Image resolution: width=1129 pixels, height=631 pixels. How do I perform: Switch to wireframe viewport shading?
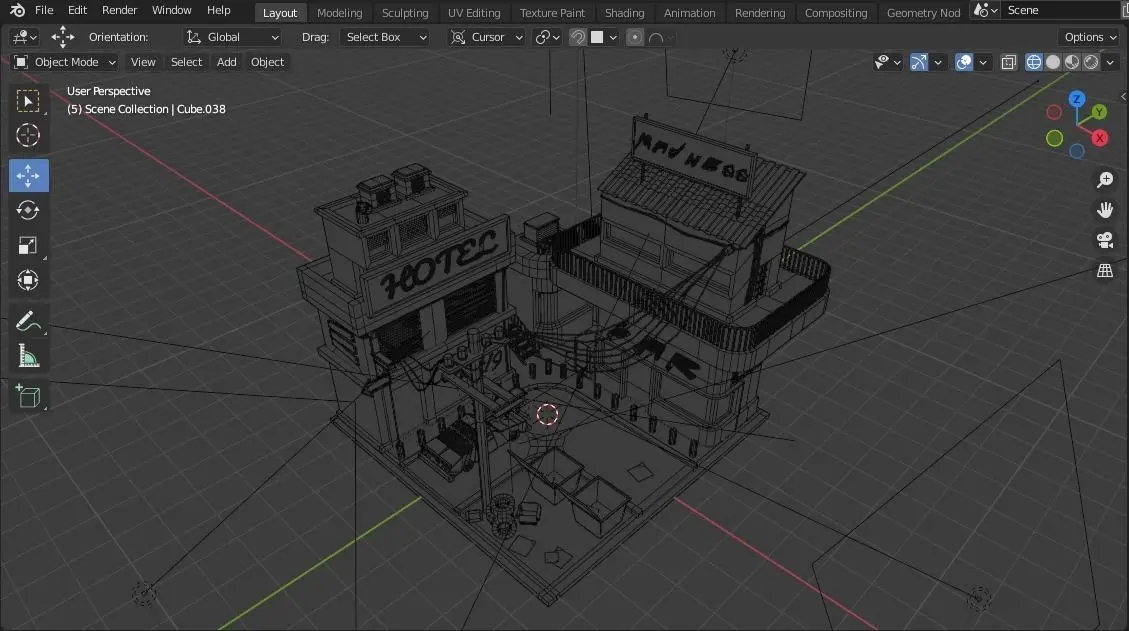click(x=1033, y=63)
